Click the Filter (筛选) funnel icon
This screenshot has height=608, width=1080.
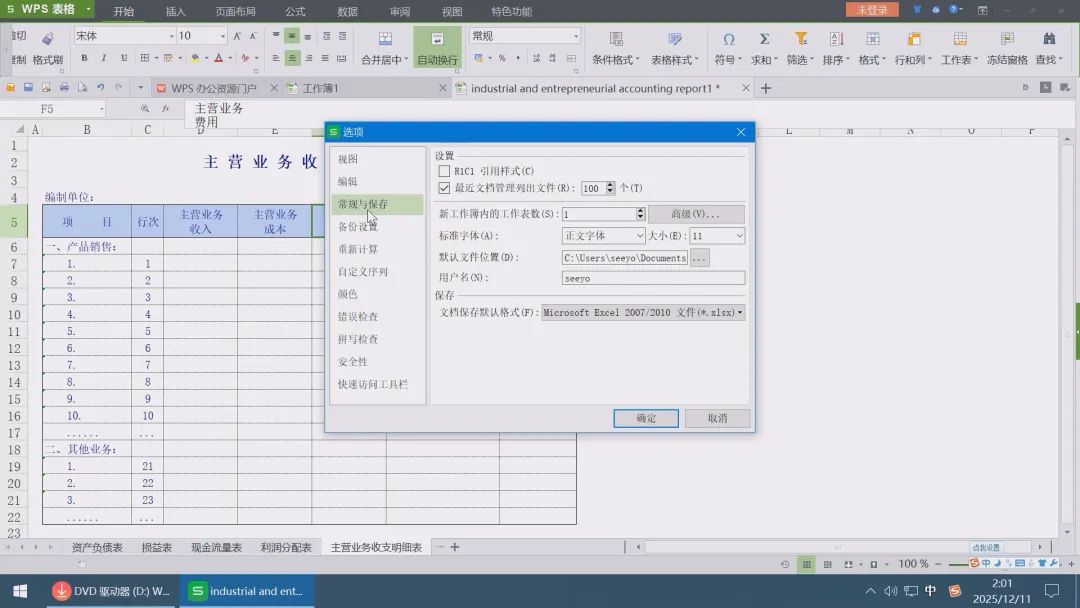[x=800, y=39]
